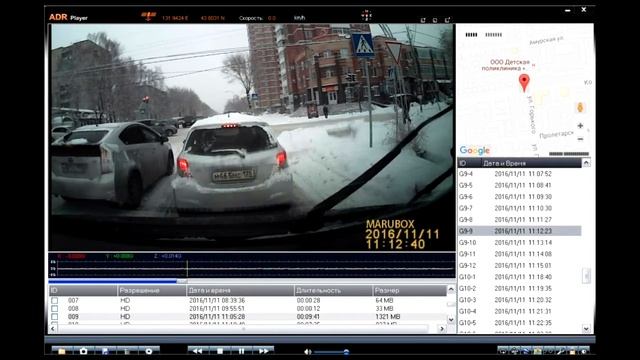
Task: Click the disc-shaped record icon
Action: coord(149,351)
